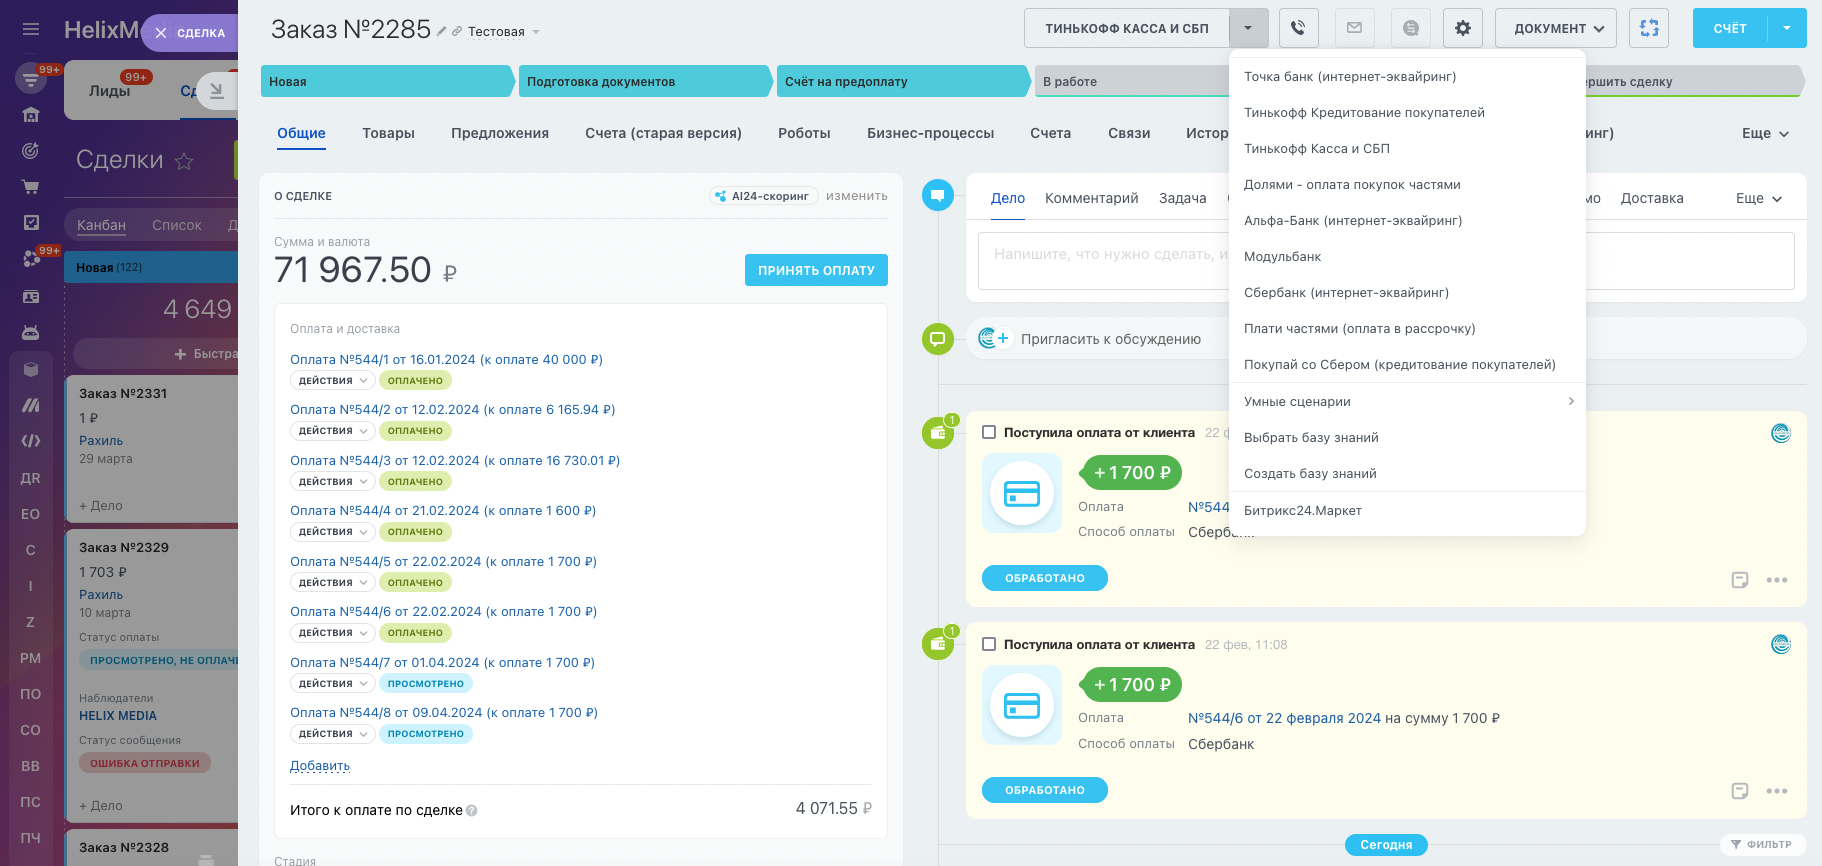
Task: Switch to the Список view in Сделки
Action: coord(177,226)
